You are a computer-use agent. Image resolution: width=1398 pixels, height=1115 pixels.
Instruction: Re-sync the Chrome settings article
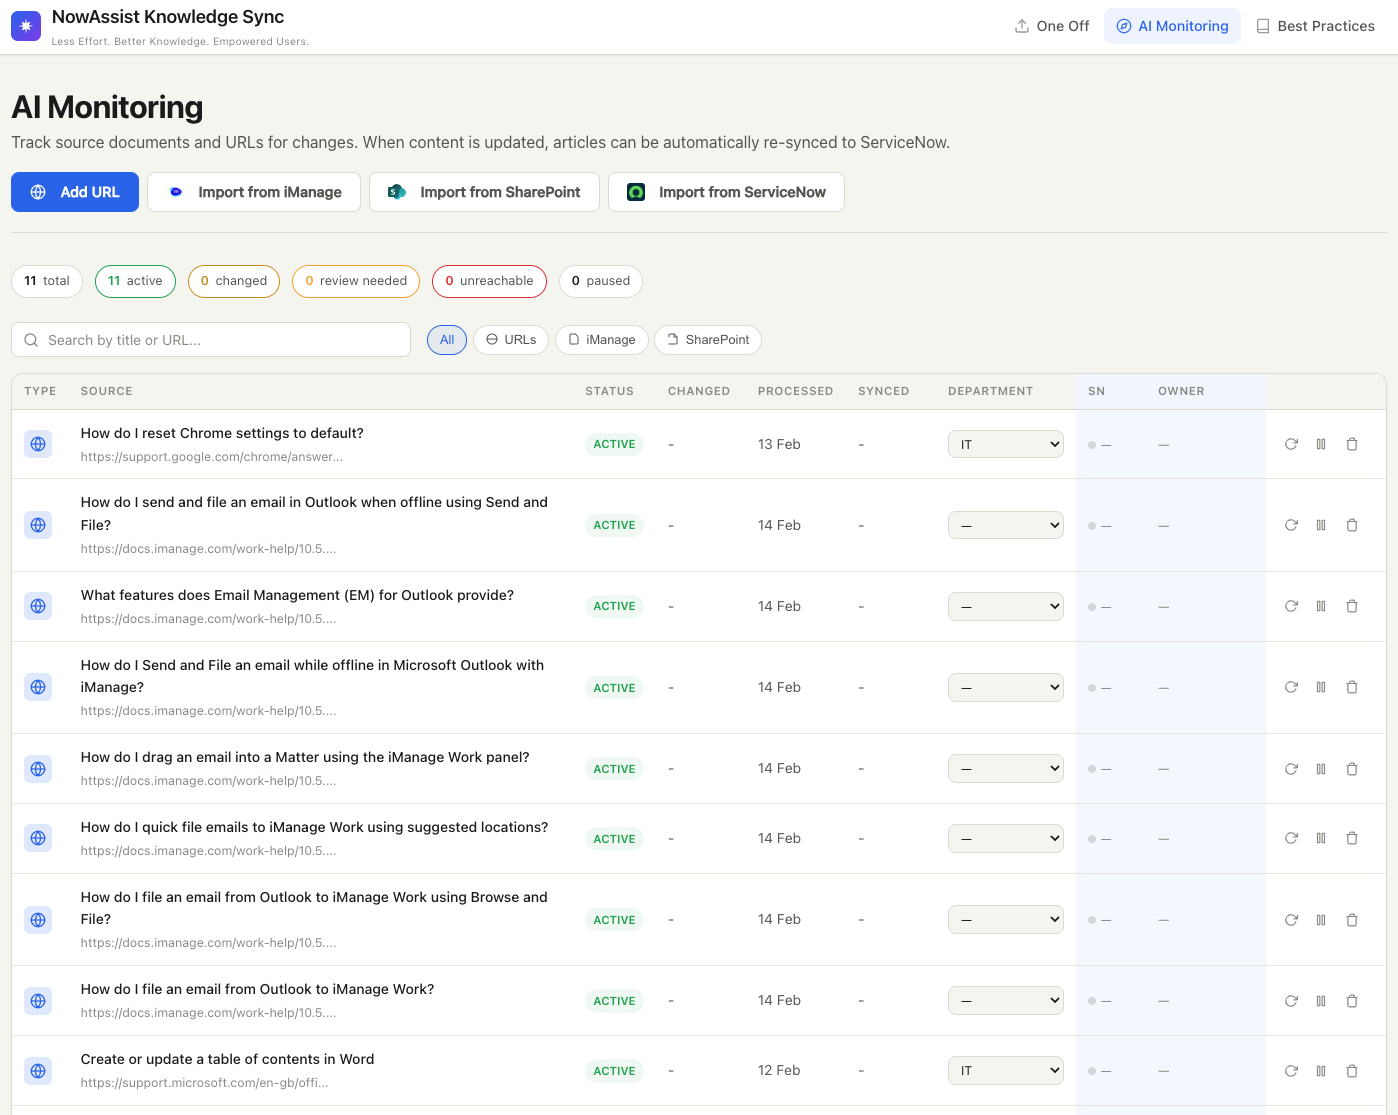click(x=1291, y=443)
